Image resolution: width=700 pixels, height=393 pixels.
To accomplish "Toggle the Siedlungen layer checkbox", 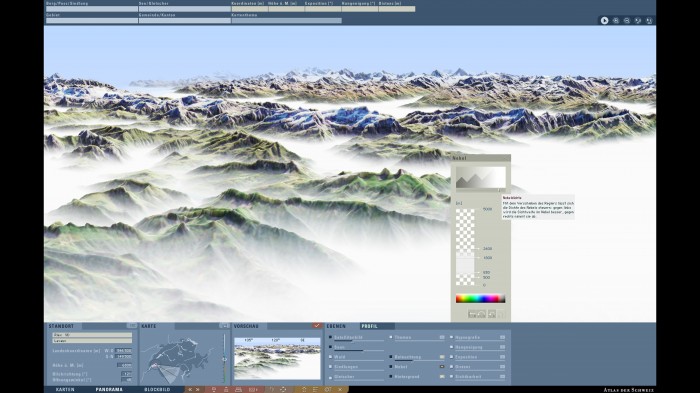I will pyautogui.click(x=330, y=367).
